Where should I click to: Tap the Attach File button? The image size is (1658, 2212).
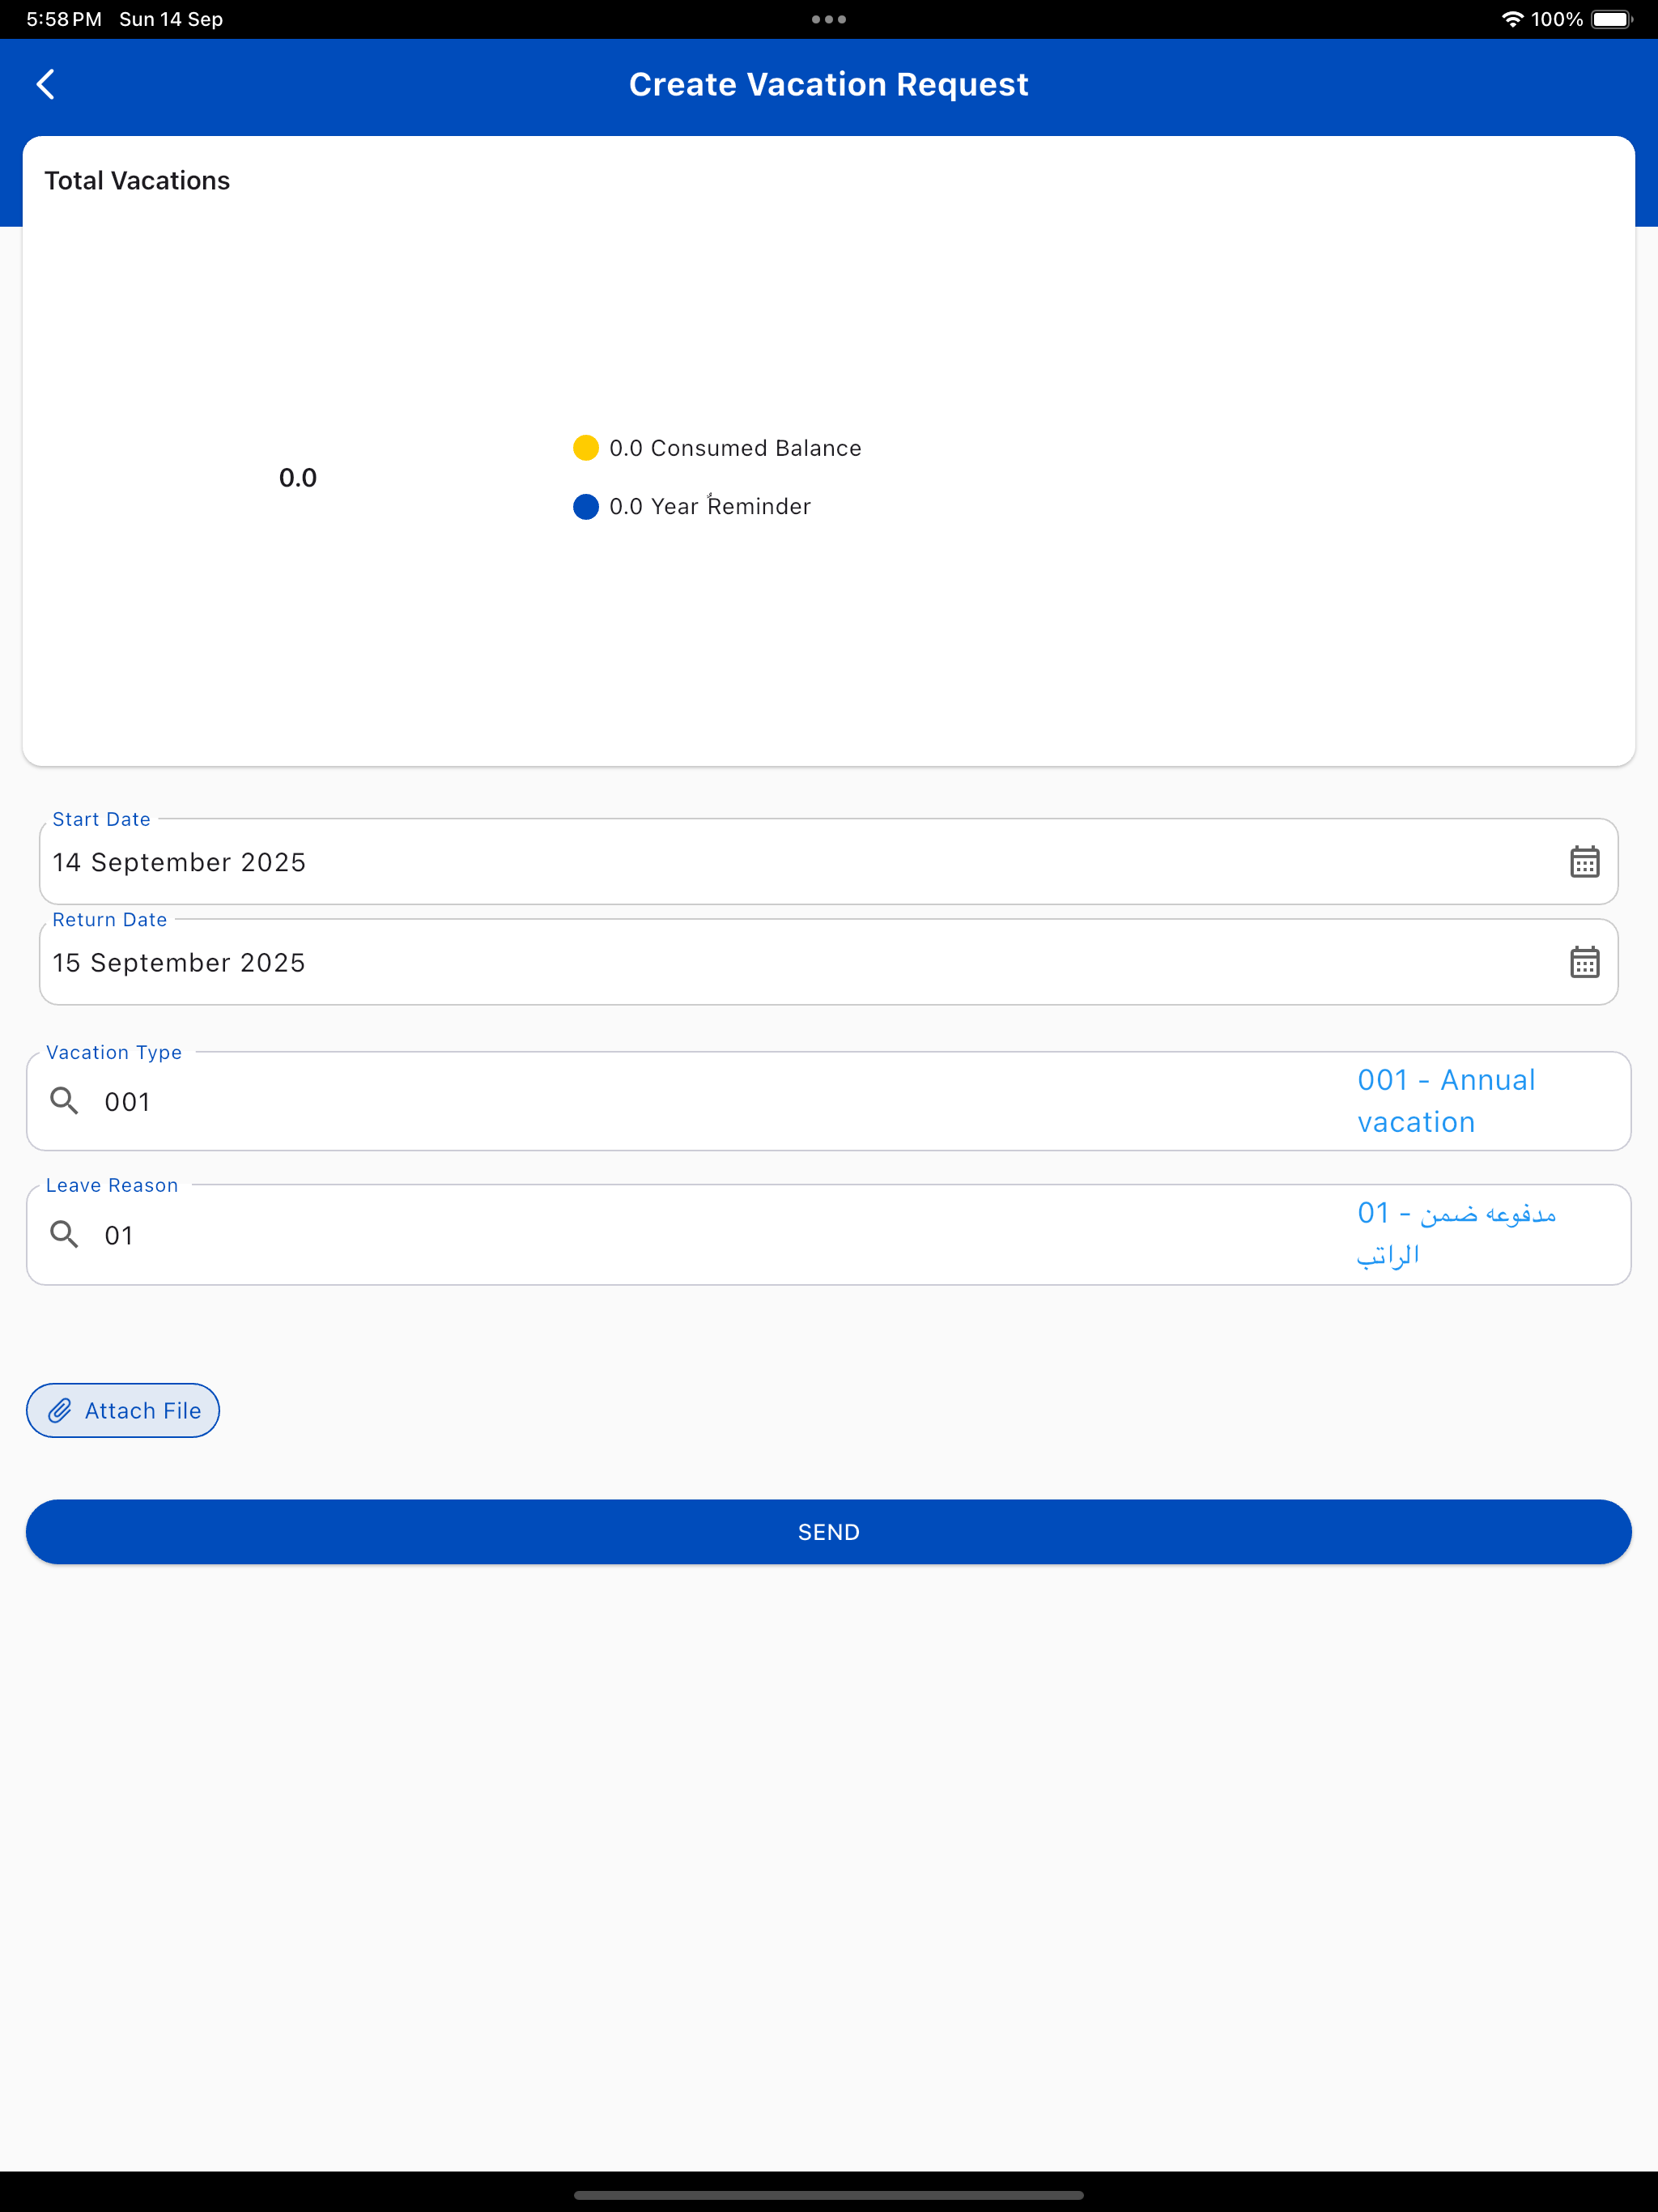pos(123,1410)
